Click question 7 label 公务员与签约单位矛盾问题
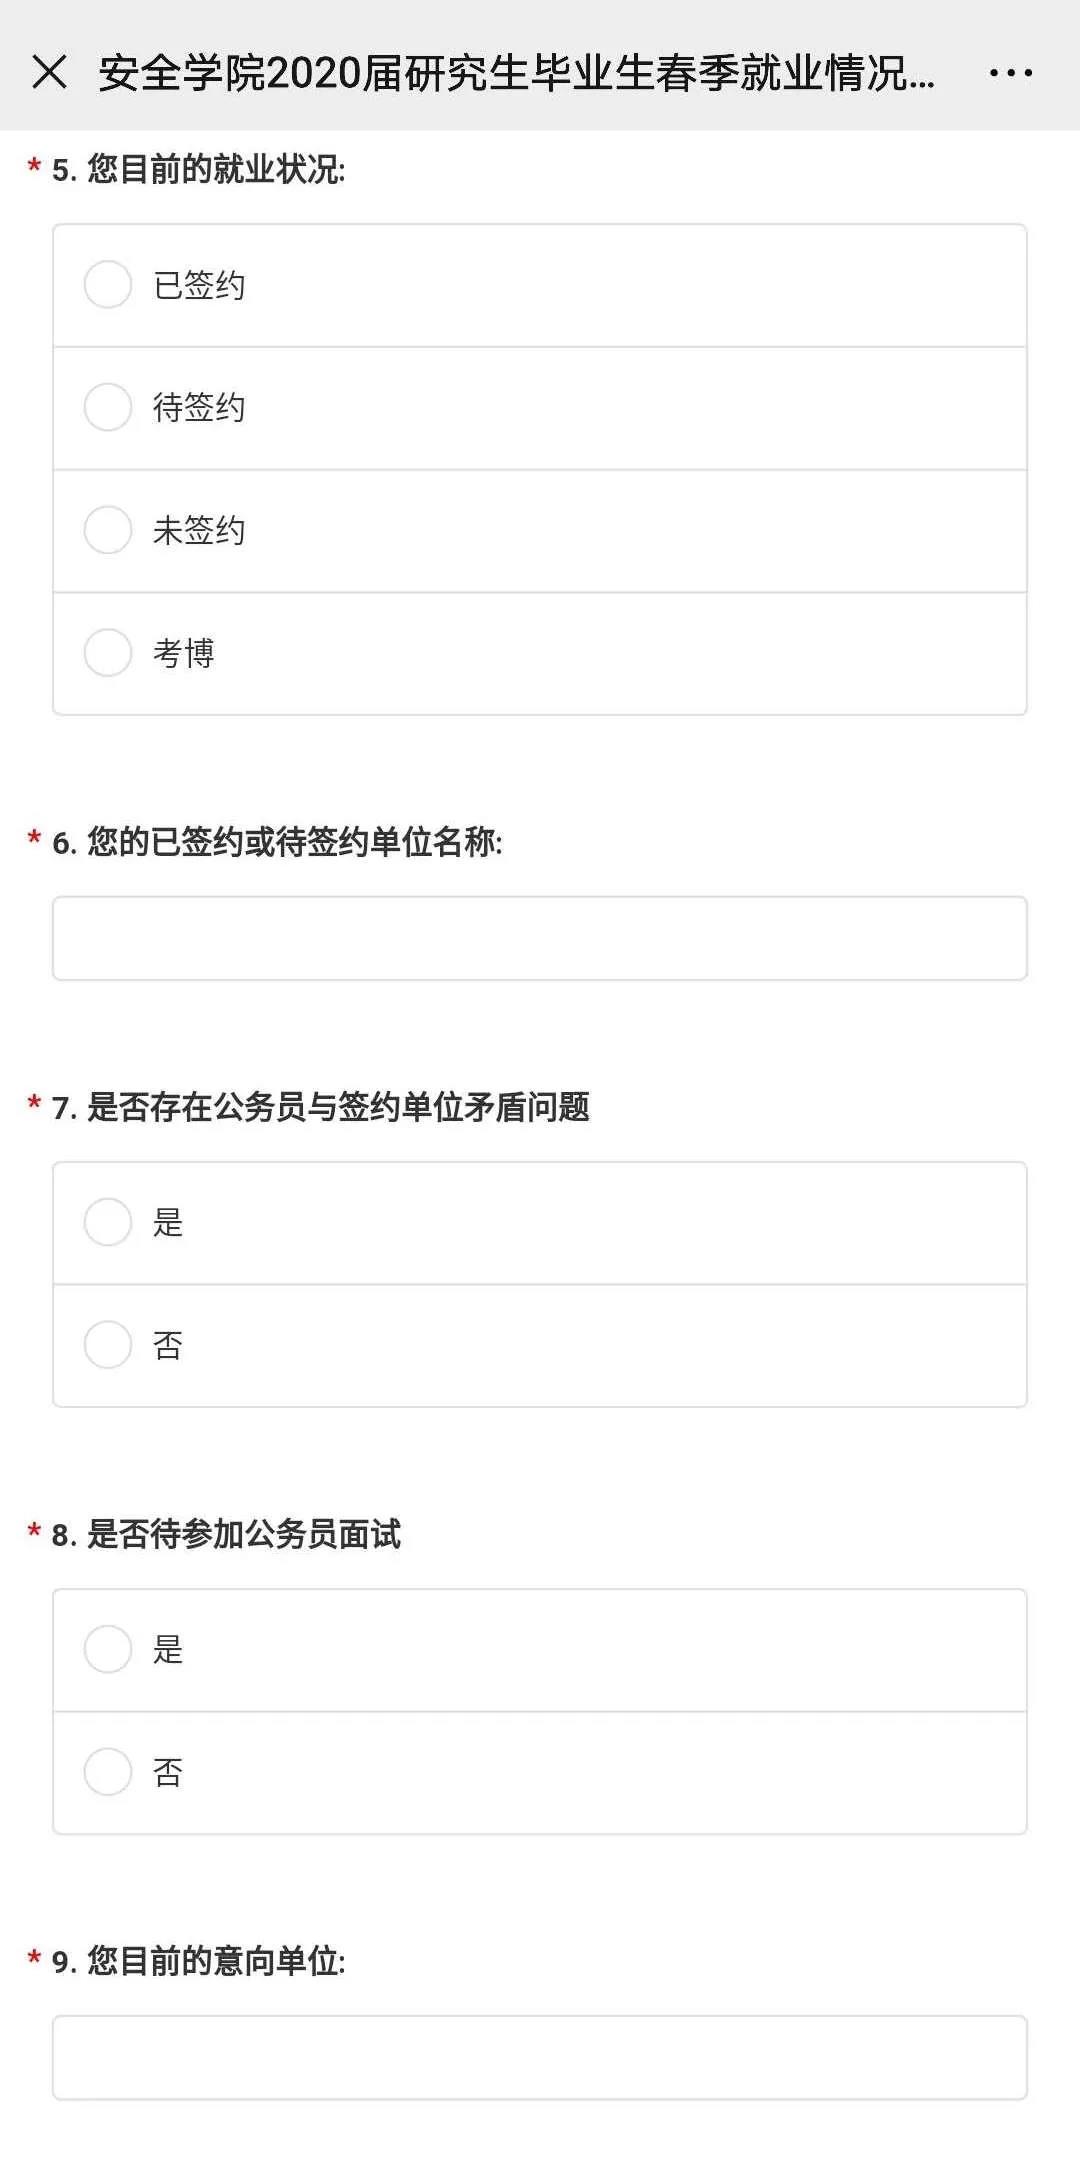This screenshot has width=1080, height=2171. (x=338, y=1107)
